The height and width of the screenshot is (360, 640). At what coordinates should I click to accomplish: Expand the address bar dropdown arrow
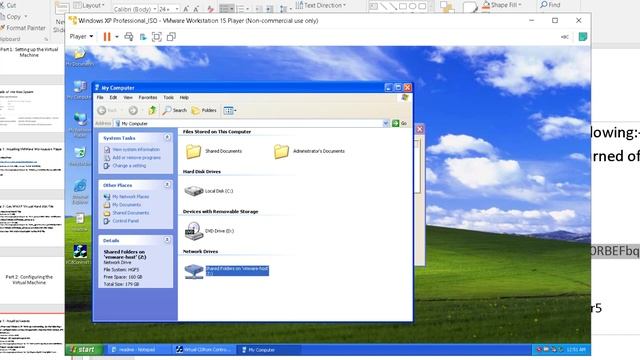tap(385, 123)
